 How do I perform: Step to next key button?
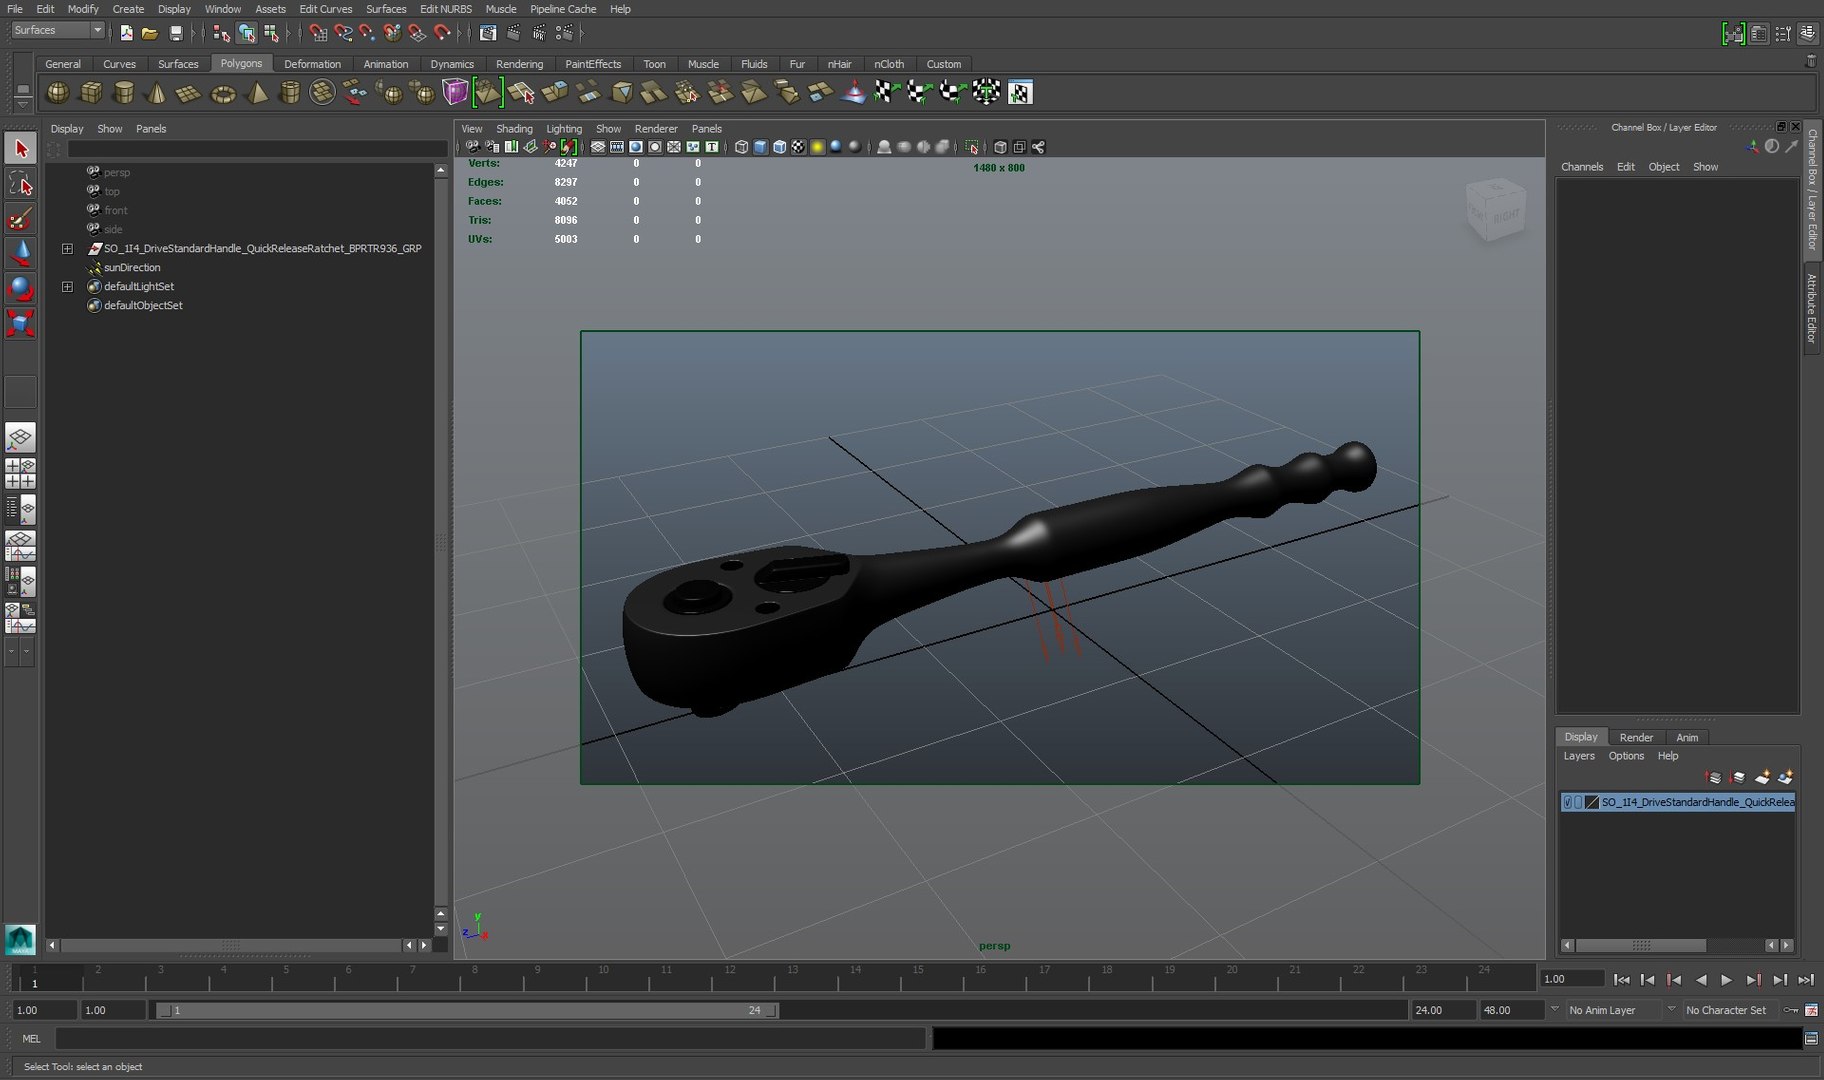coord(1753,980)
